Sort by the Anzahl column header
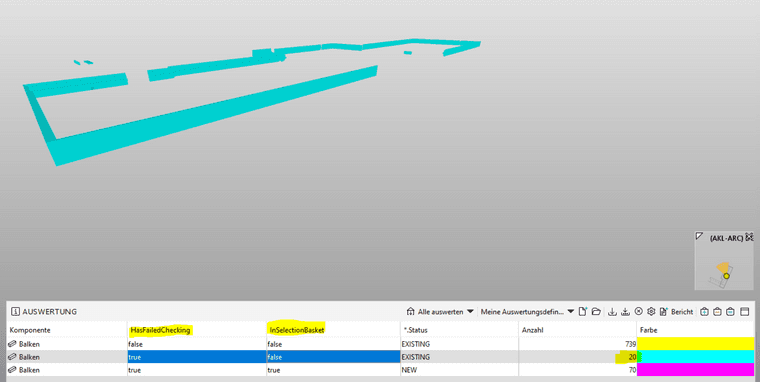 [577, 330]
